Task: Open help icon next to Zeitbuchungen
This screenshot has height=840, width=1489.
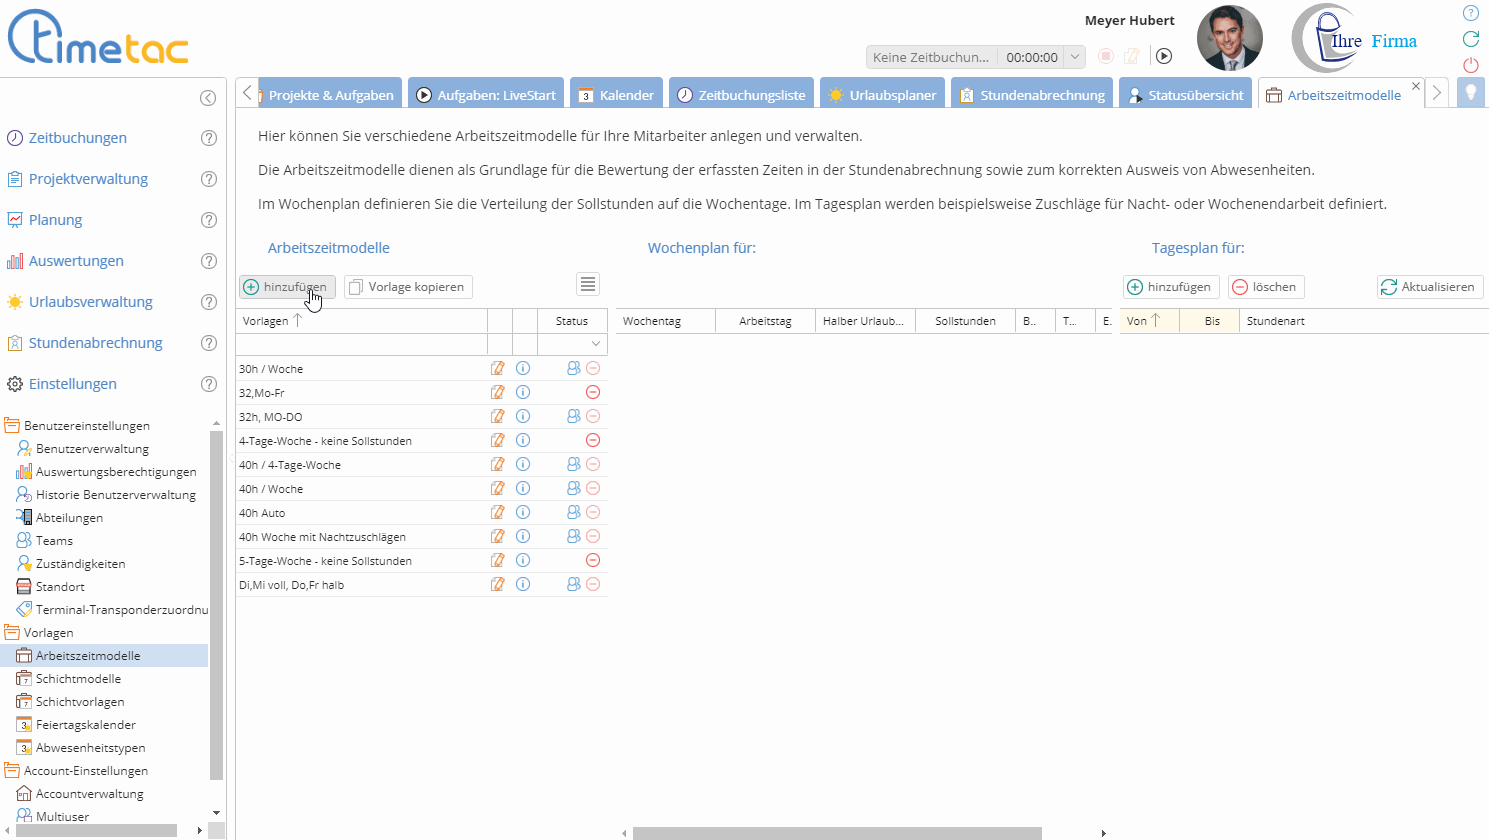Action: tap(209, 138)
